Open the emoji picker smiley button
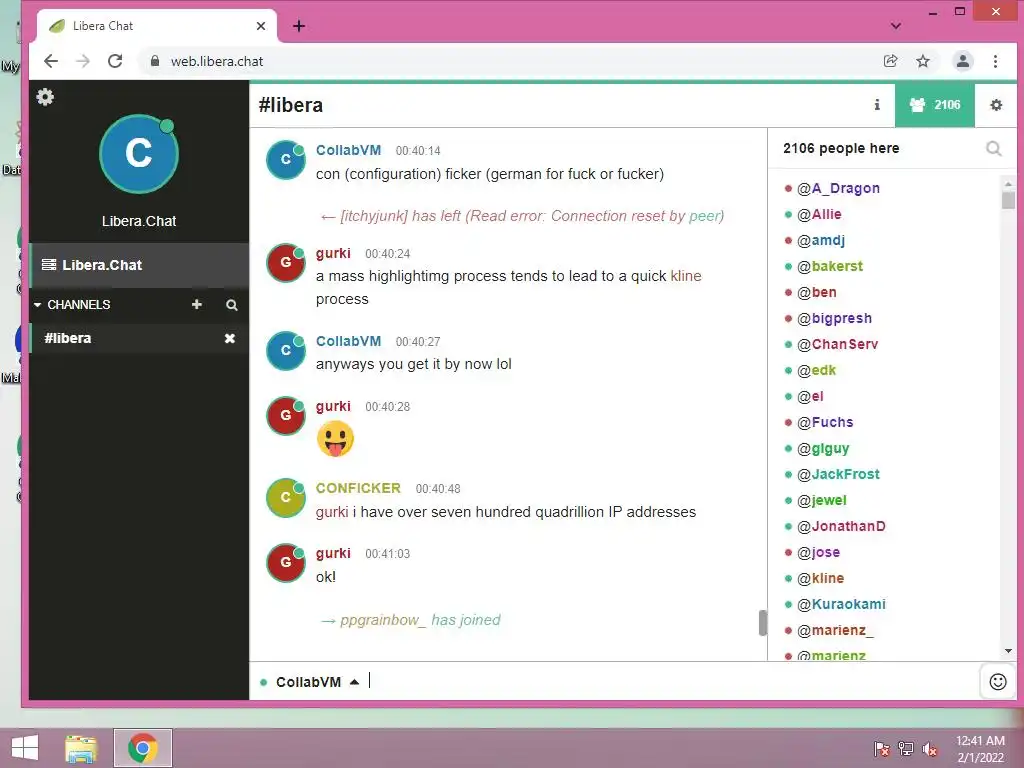 tap(998, 682)
